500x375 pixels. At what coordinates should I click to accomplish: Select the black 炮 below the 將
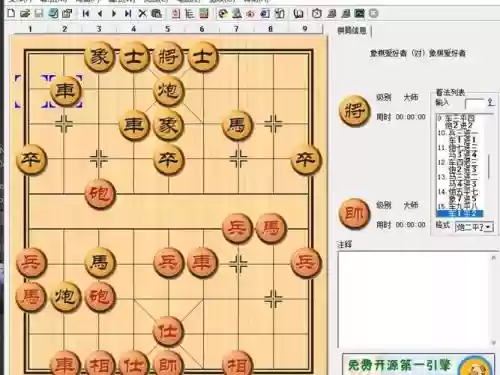pyautogui.click(x=168, y=91)
